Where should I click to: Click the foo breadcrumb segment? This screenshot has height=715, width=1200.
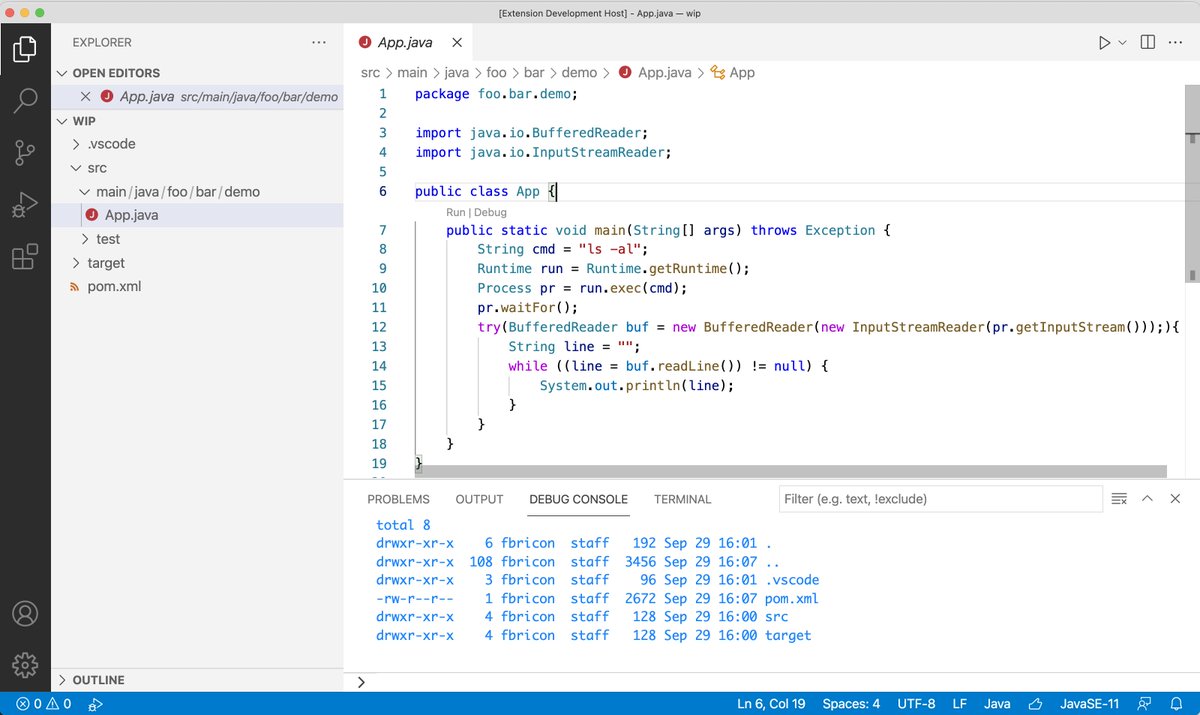point(497,73)
